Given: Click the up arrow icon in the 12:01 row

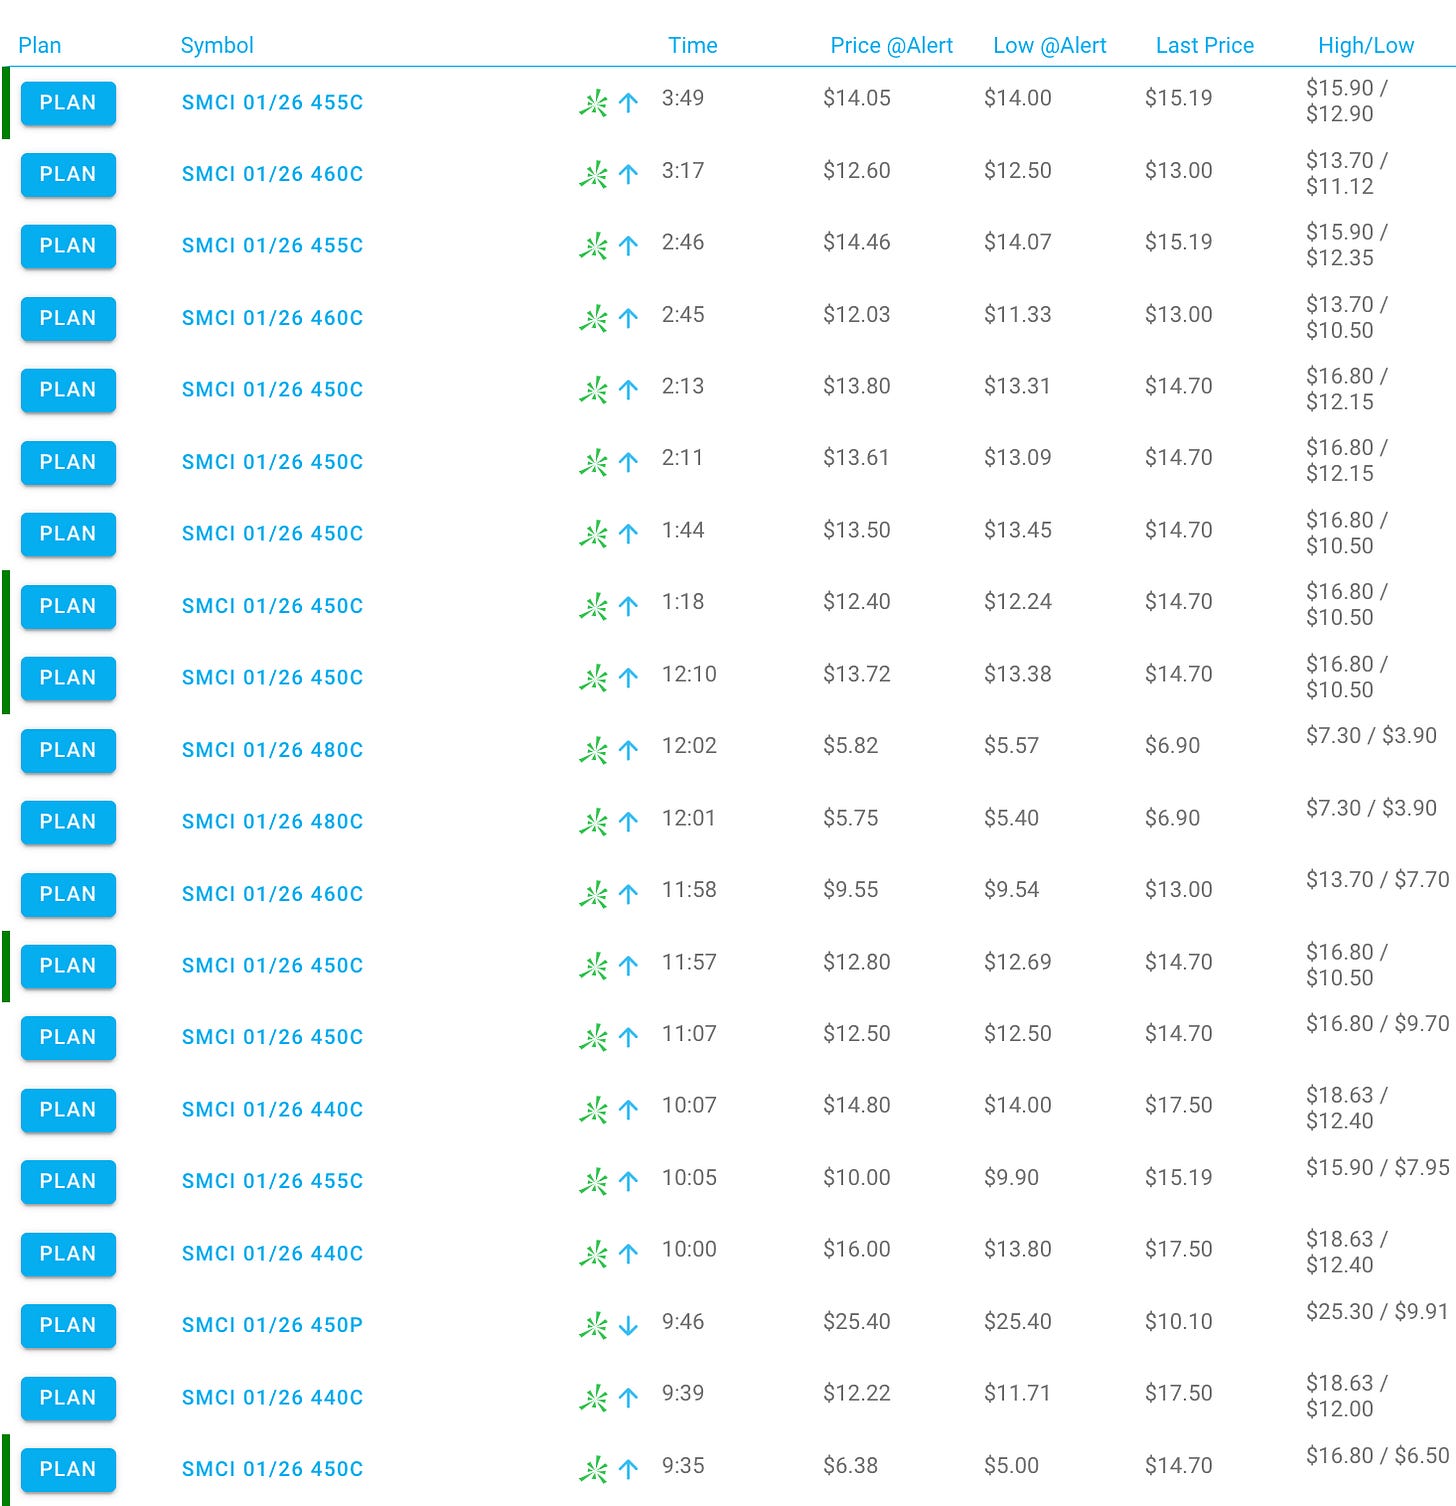Looking at the screenshot, I should pyautogui.click(x=628, y=822).
